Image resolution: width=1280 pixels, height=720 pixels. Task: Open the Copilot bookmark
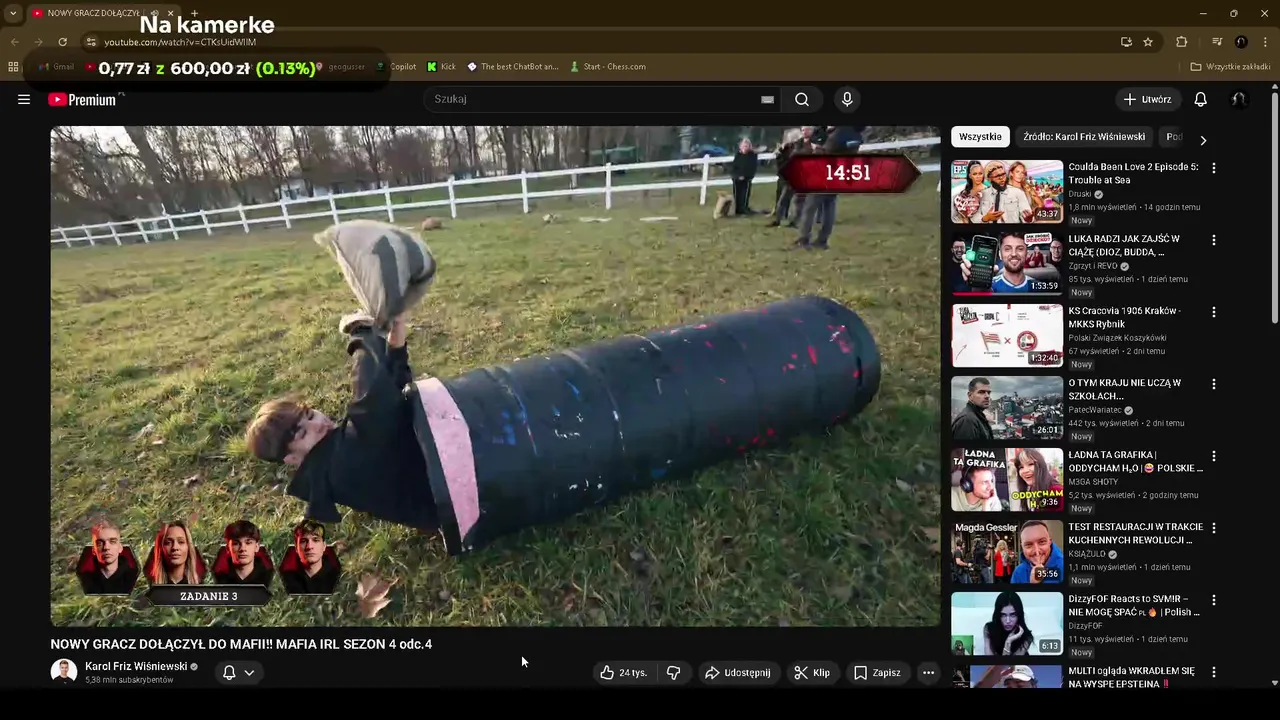(396, 67)
